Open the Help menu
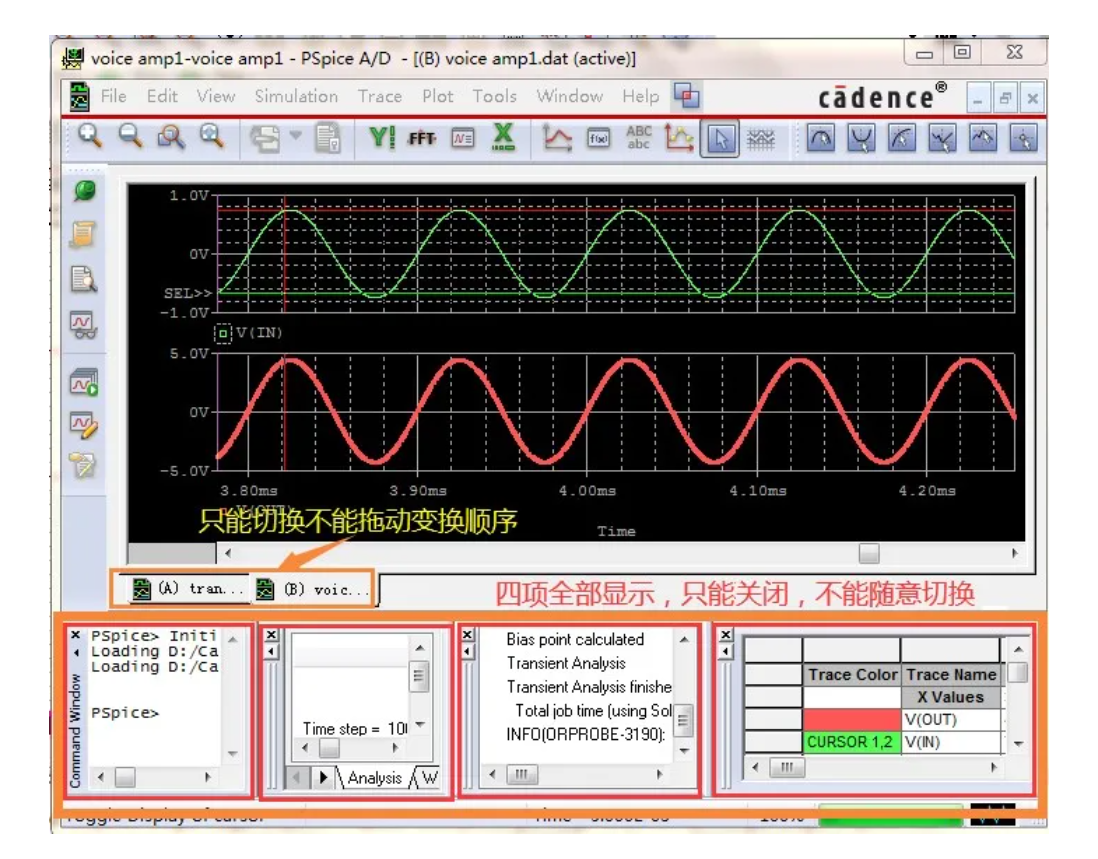Image resolution: width=1098 pixels, height=859 pixels. (x=640, y=96)
